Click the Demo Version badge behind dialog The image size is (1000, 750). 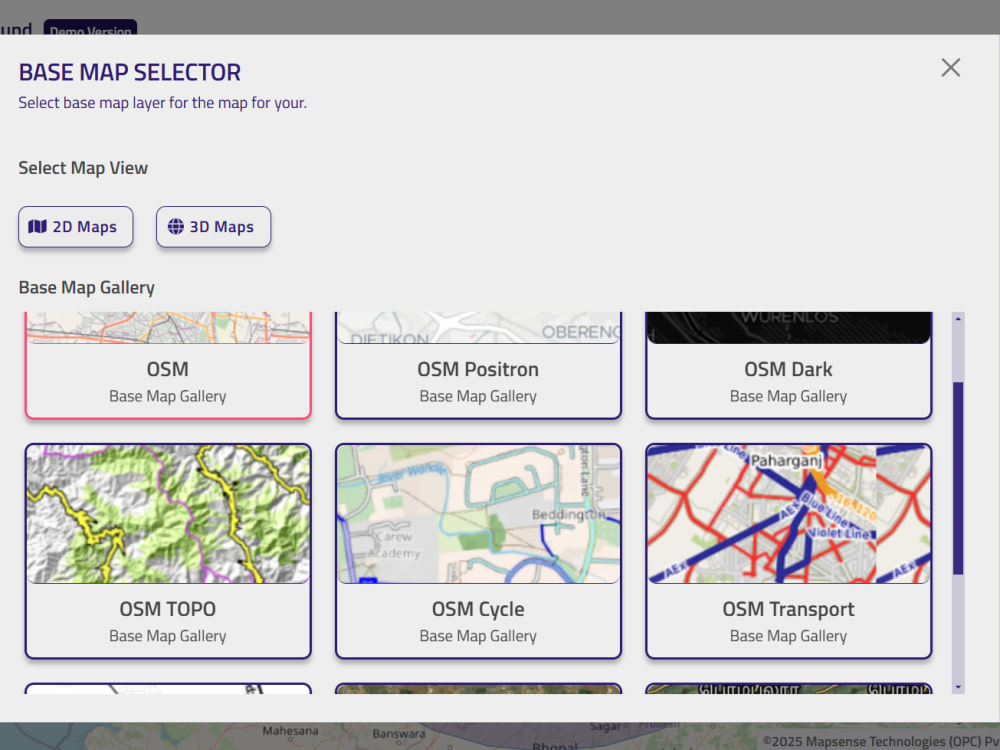[x=91, y=28]
